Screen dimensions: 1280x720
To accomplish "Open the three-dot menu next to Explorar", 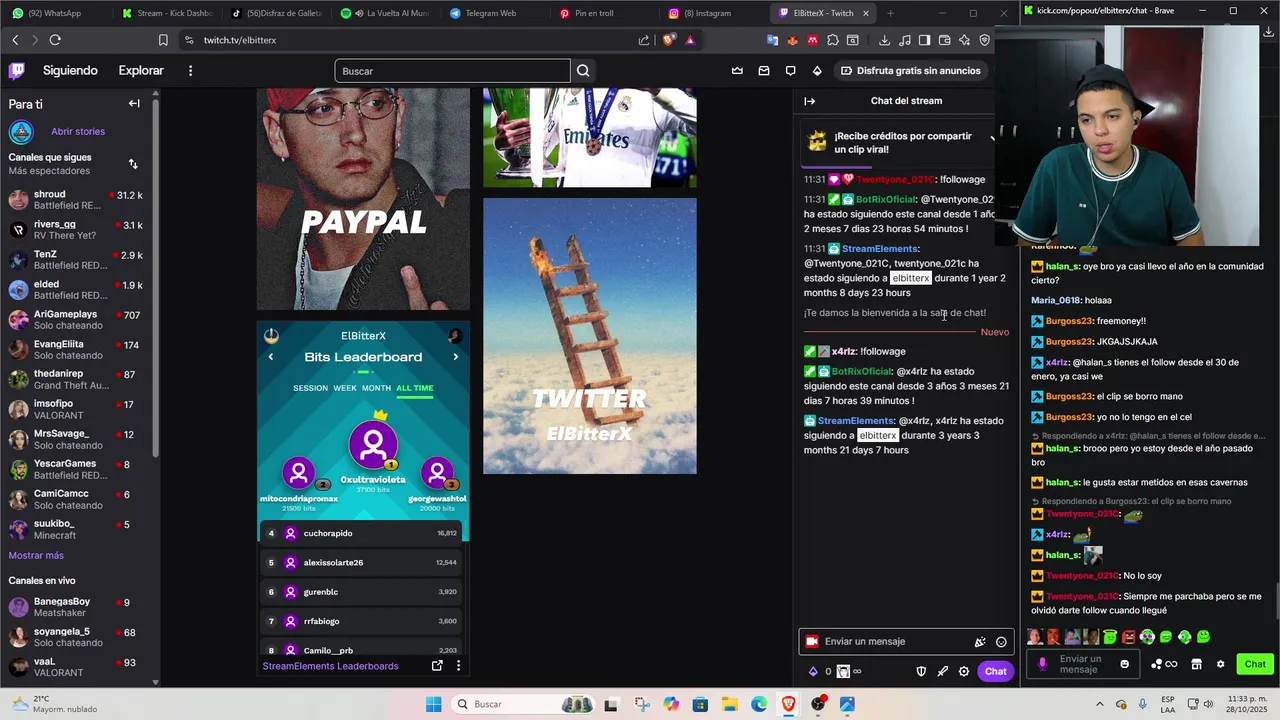I will (x=190, y=71).
